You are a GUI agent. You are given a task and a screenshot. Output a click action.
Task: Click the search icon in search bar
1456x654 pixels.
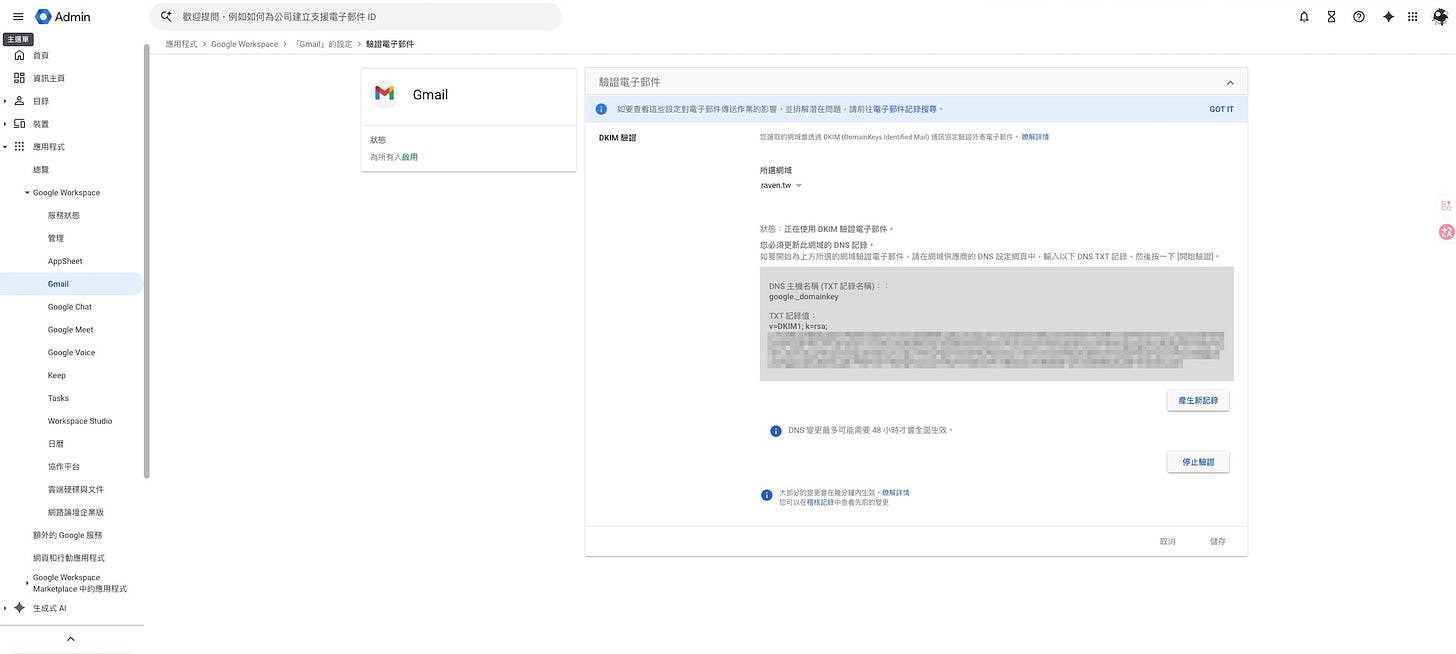(166, 16)
